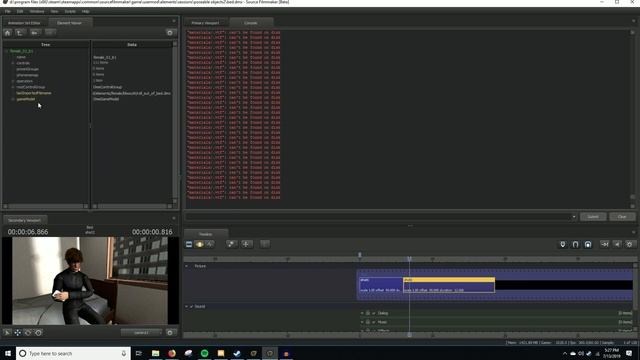Click the fourth timeline toolbar tool icon
The image size is (640, 360).
point(231,244)
